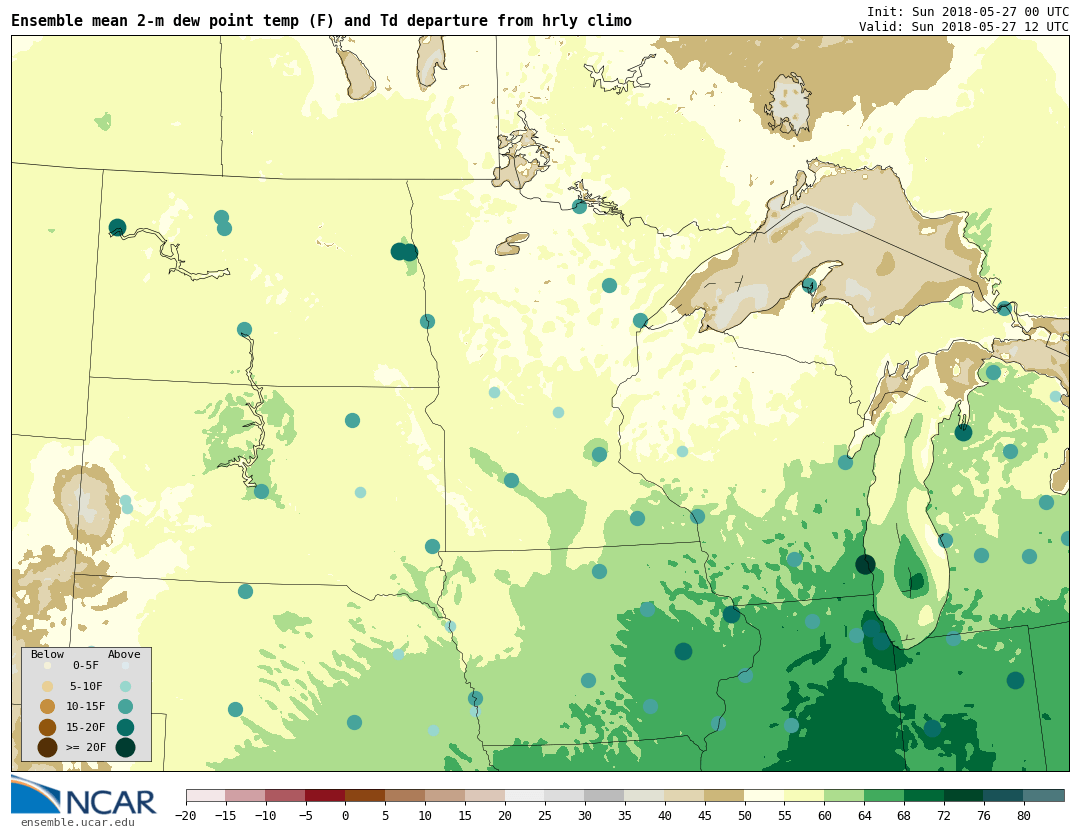Click the 'Below' legend header
The width and height of the screenshot is (1080, 834).
(x=47, y=654)
